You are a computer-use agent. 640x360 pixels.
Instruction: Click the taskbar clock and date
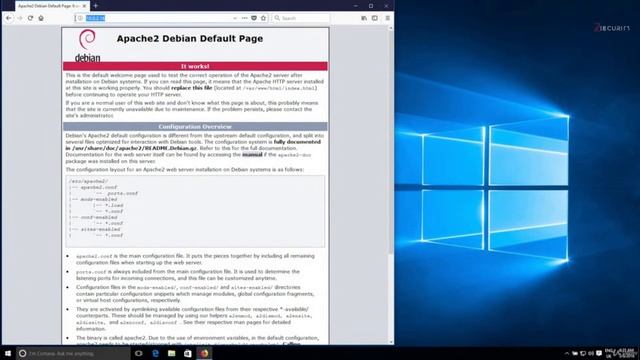(627, 353)
